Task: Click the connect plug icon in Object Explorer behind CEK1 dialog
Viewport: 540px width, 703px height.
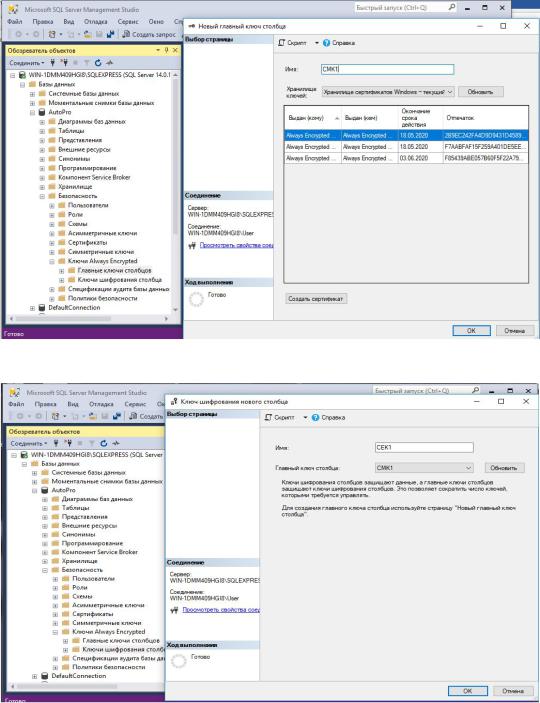Action: pyautogui.click(x=56, y=443)
